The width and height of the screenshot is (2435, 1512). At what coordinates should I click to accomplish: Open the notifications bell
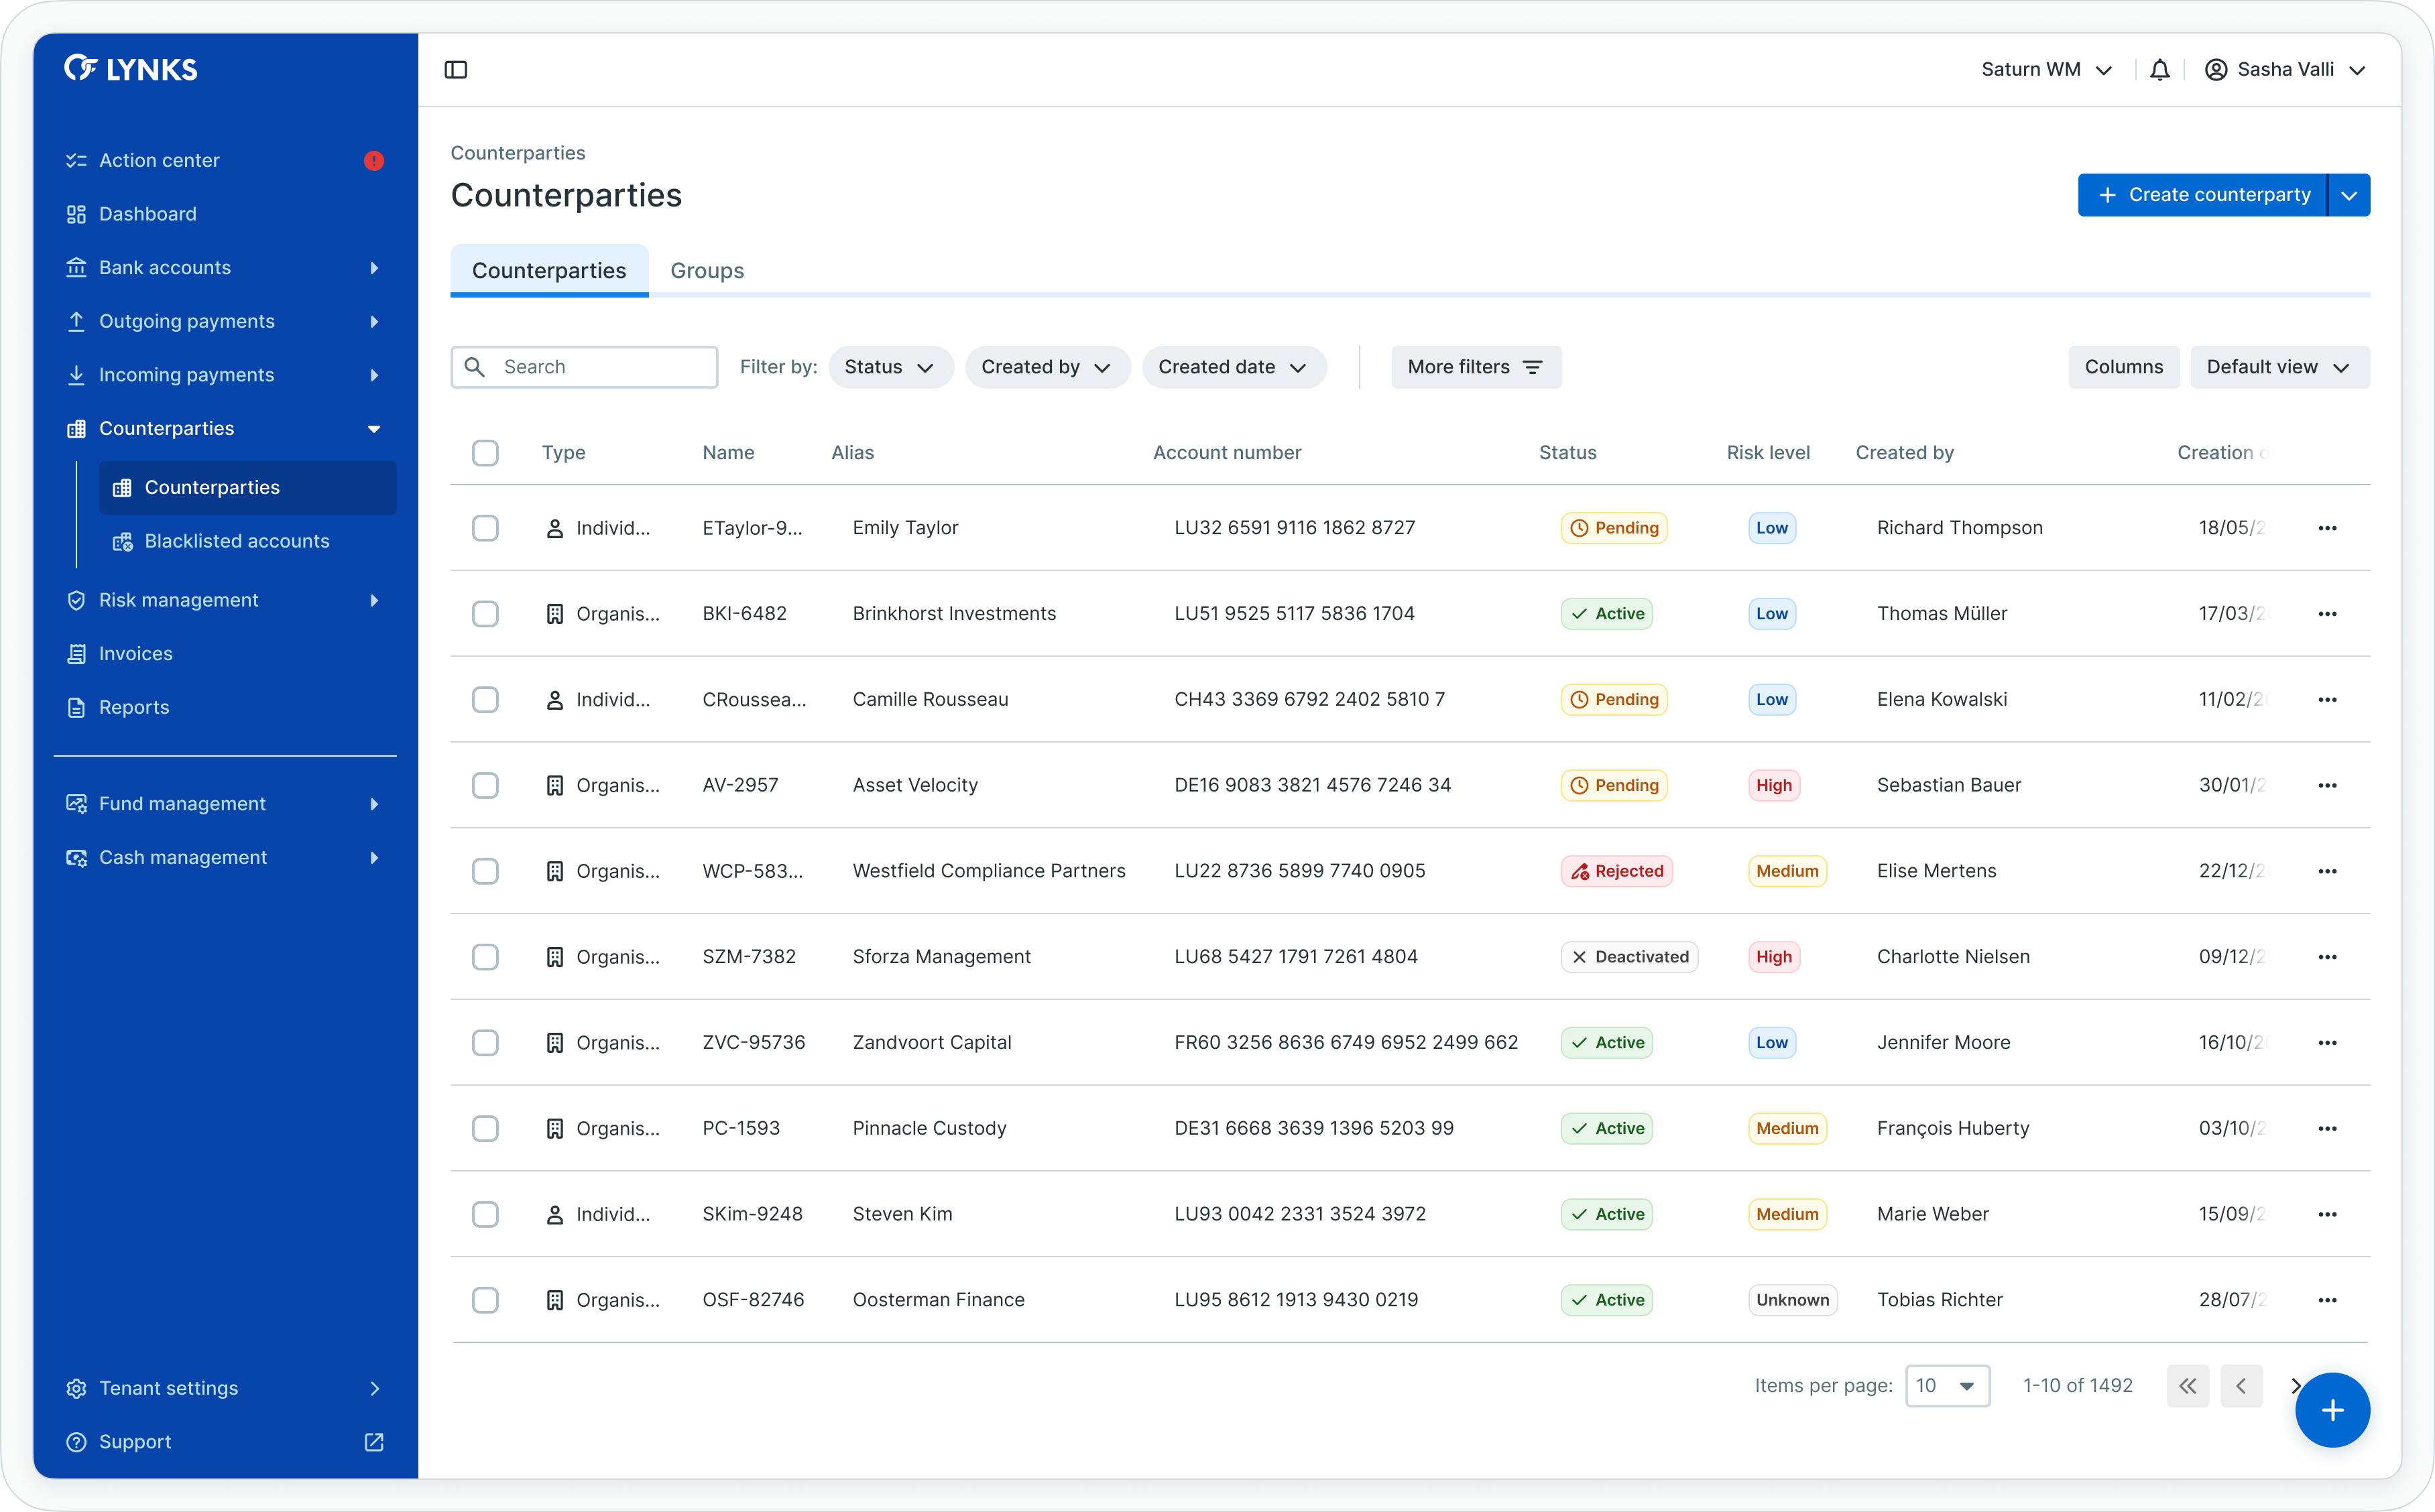click(x=2159, y=70)
